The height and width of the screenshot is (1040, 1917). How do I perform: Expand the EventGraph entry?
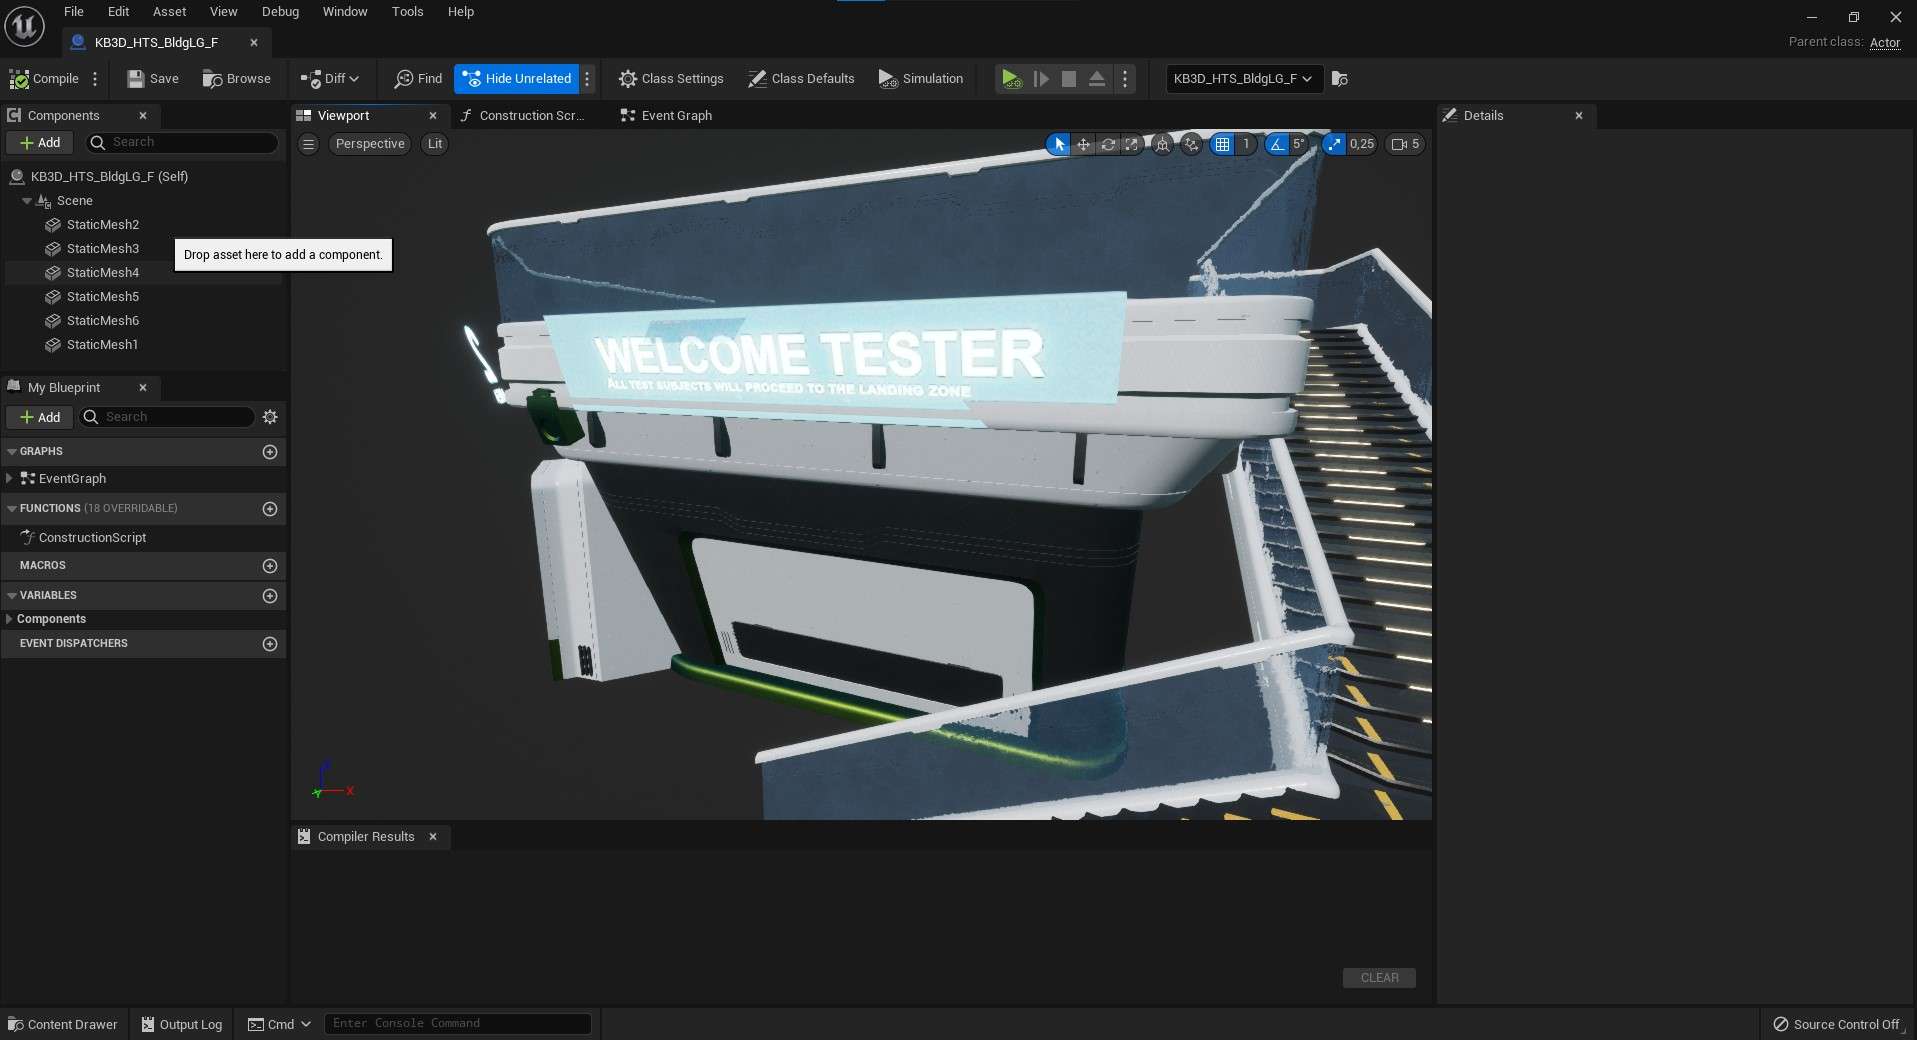coord(9,479)
